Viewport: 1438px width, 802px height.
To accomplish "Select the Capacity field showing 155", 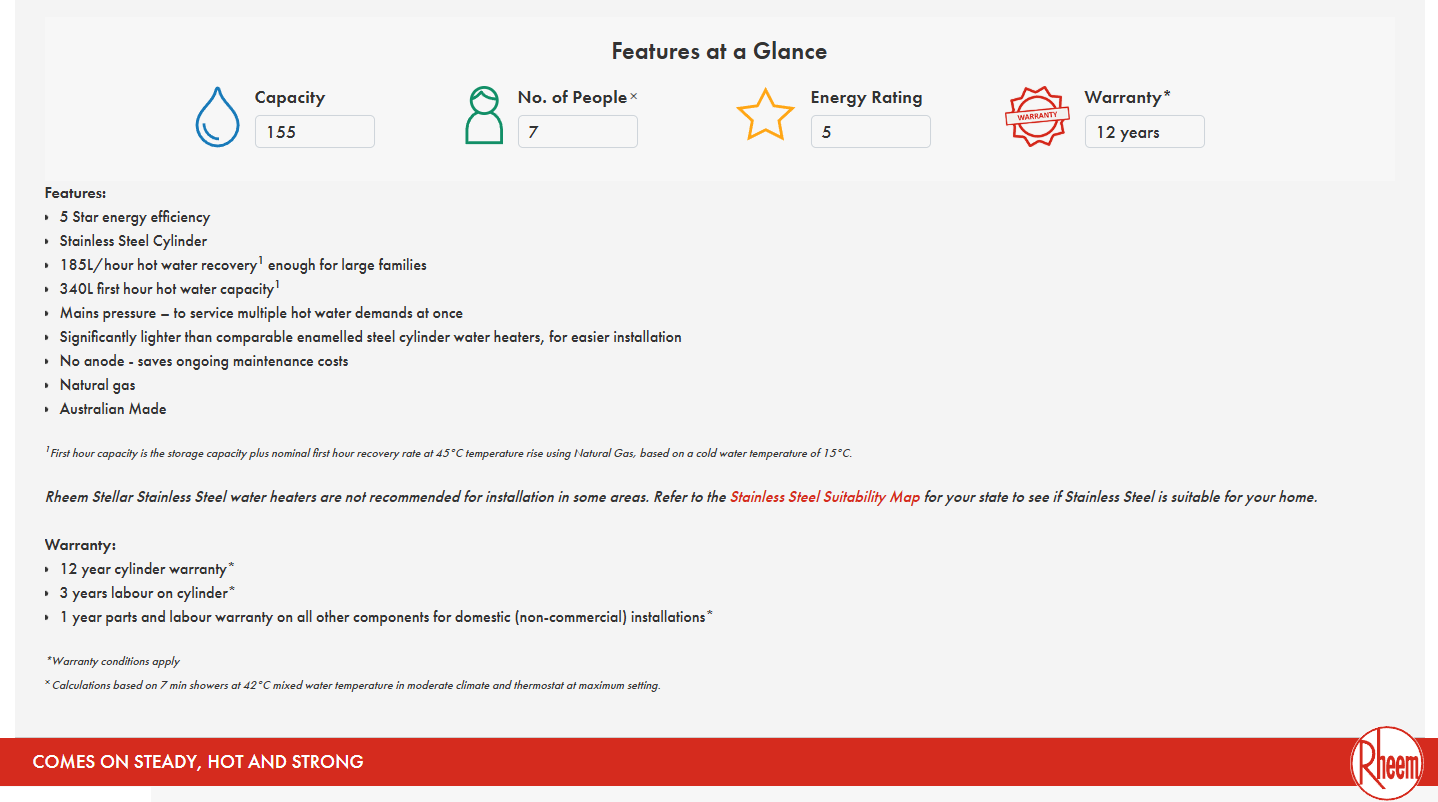I will tap(315, 132).
